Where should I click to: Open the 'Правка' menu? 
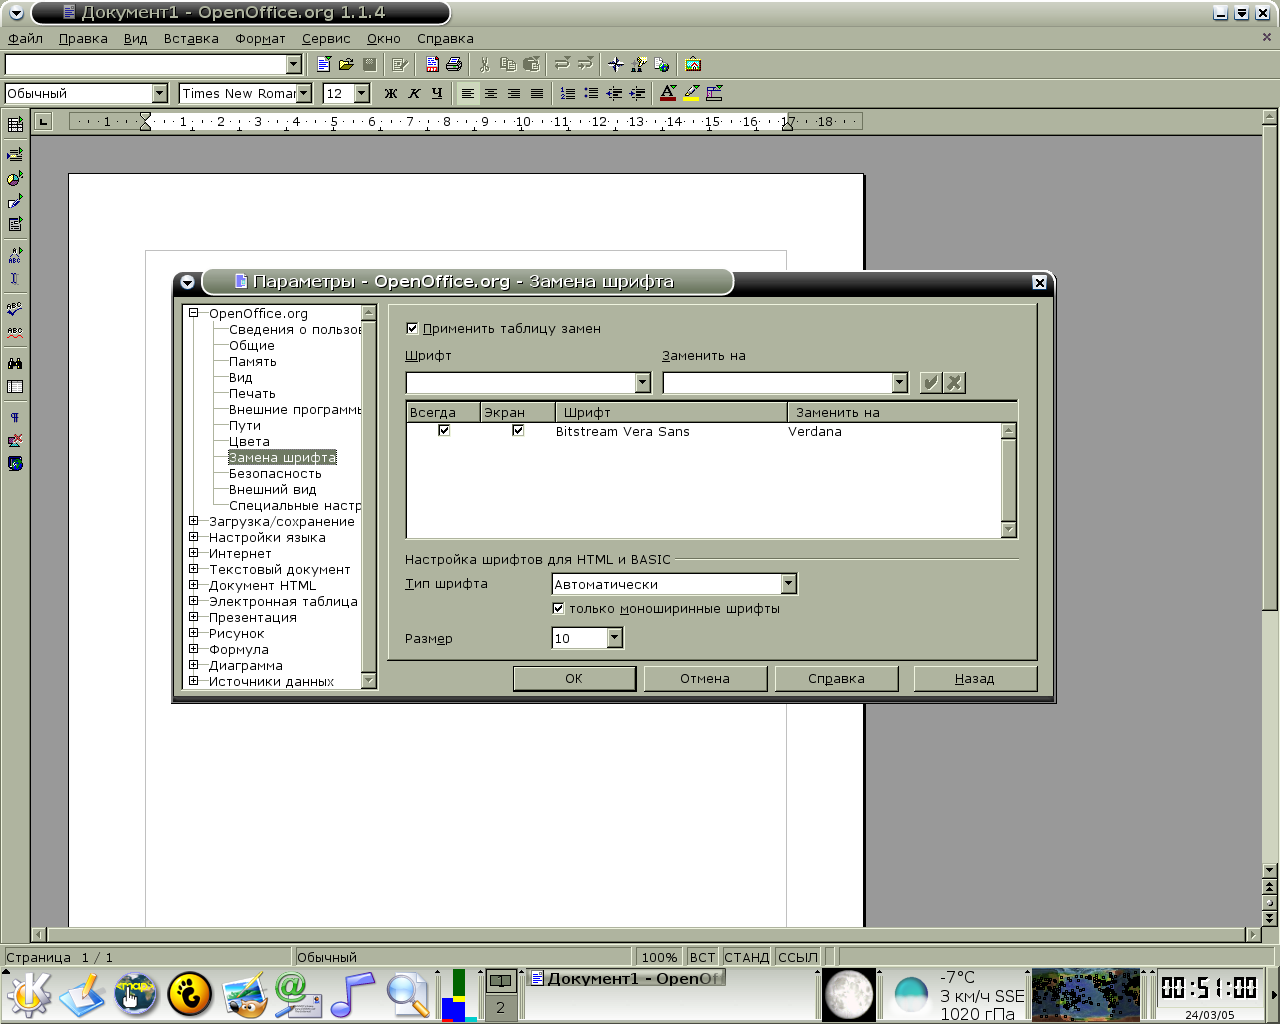tap(83, 38)
